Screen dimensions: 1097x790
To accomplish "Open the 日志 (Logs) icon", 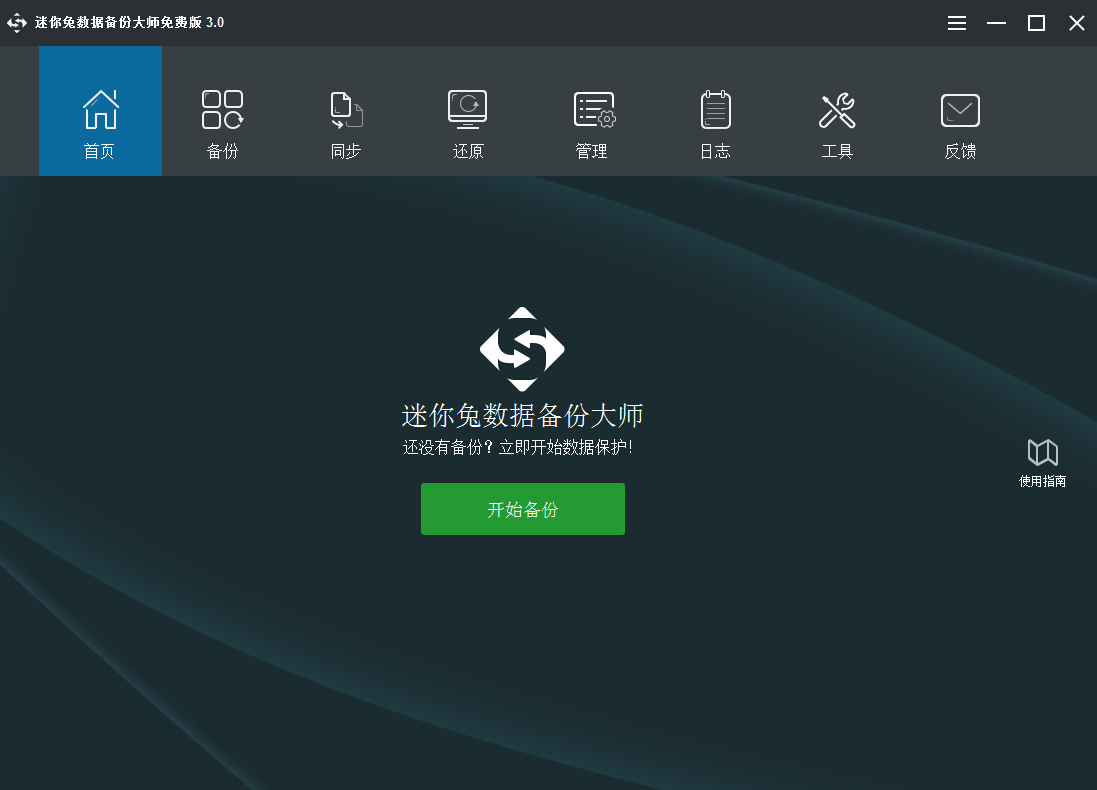I will click(715, 108).
